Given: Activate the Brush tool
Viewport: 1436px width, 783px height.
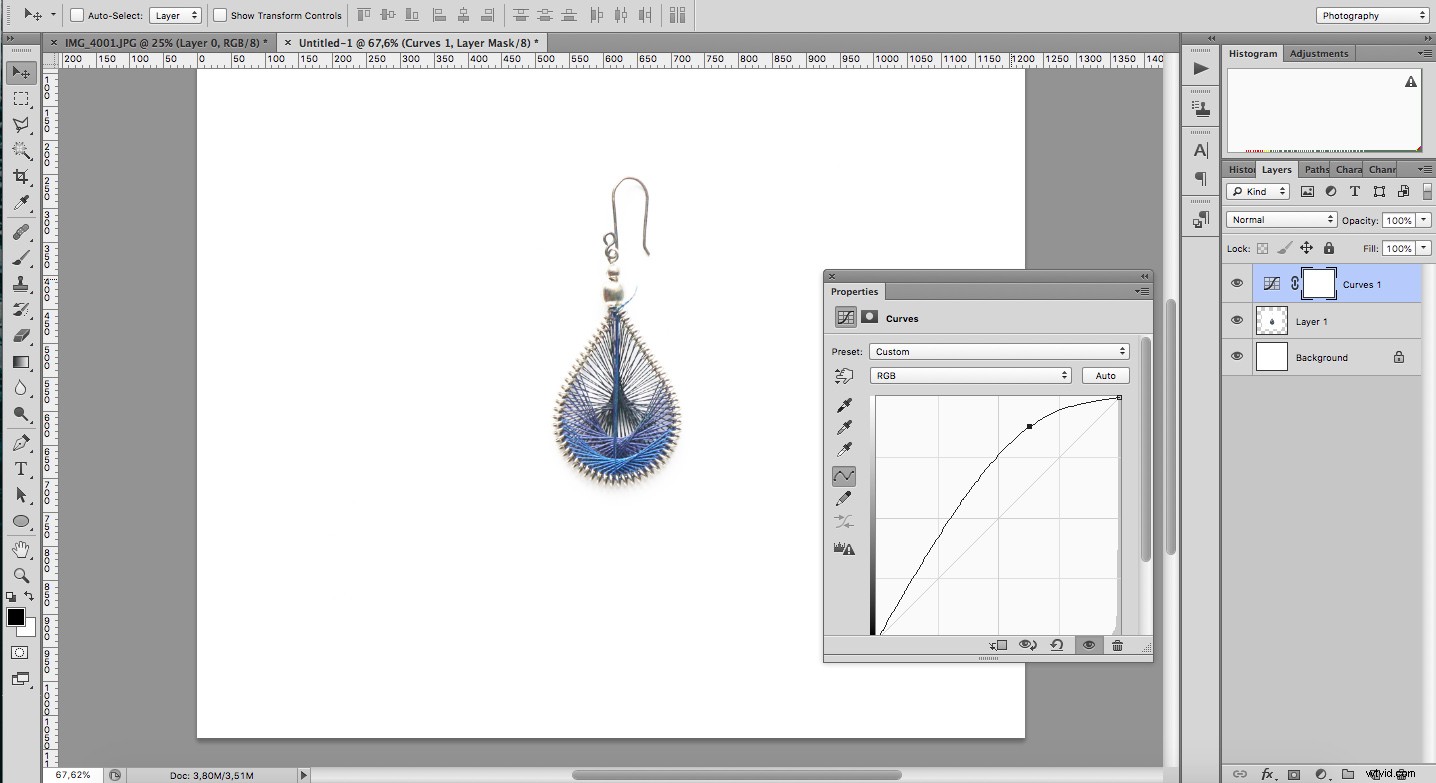Looking at the screenshot, I should tap(20, 258).
